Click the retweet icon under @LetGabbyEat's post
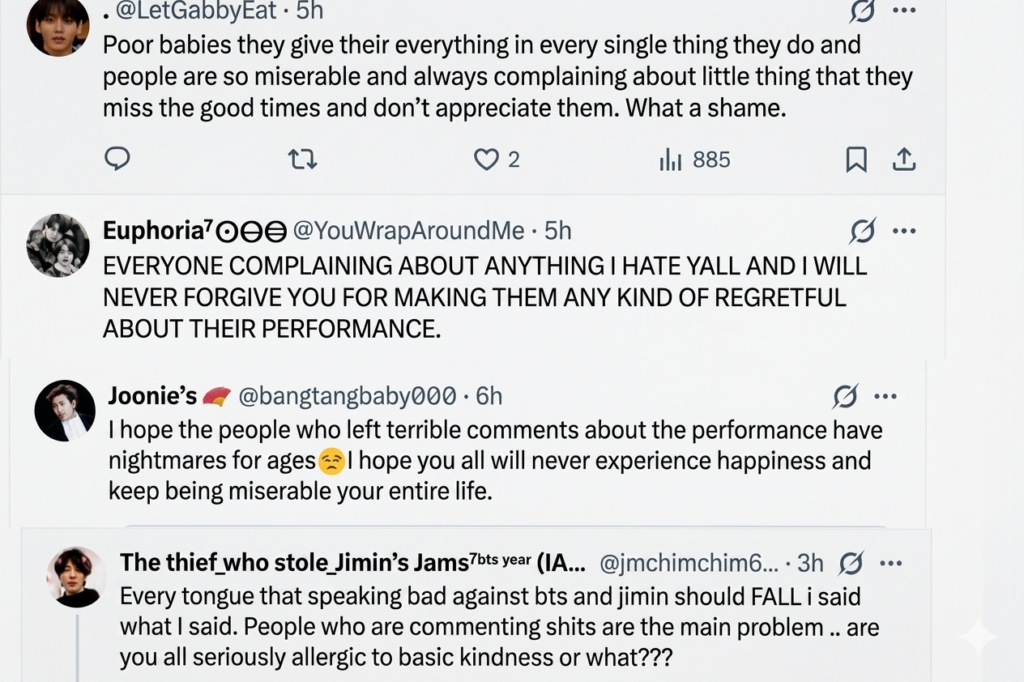Screen dimensions: 1024x682 click(302, 158)
